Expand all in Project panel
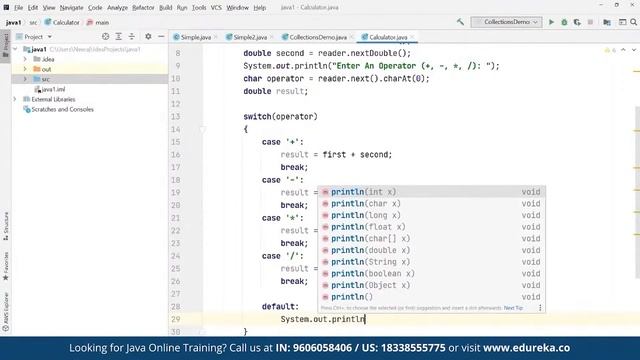 pyautogui.click(x=118, y=37)
